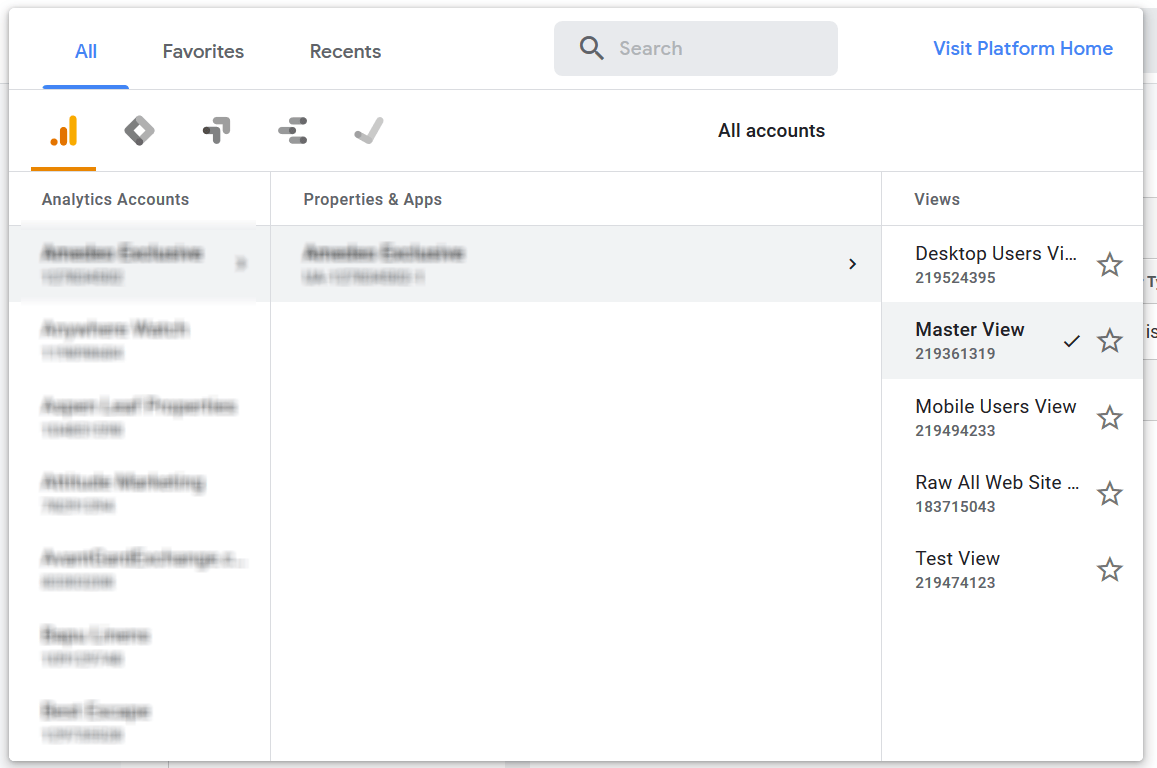Favorite the Mobile Users View
Viewport: 1157px width, 768px height.
pos(1110,417)
